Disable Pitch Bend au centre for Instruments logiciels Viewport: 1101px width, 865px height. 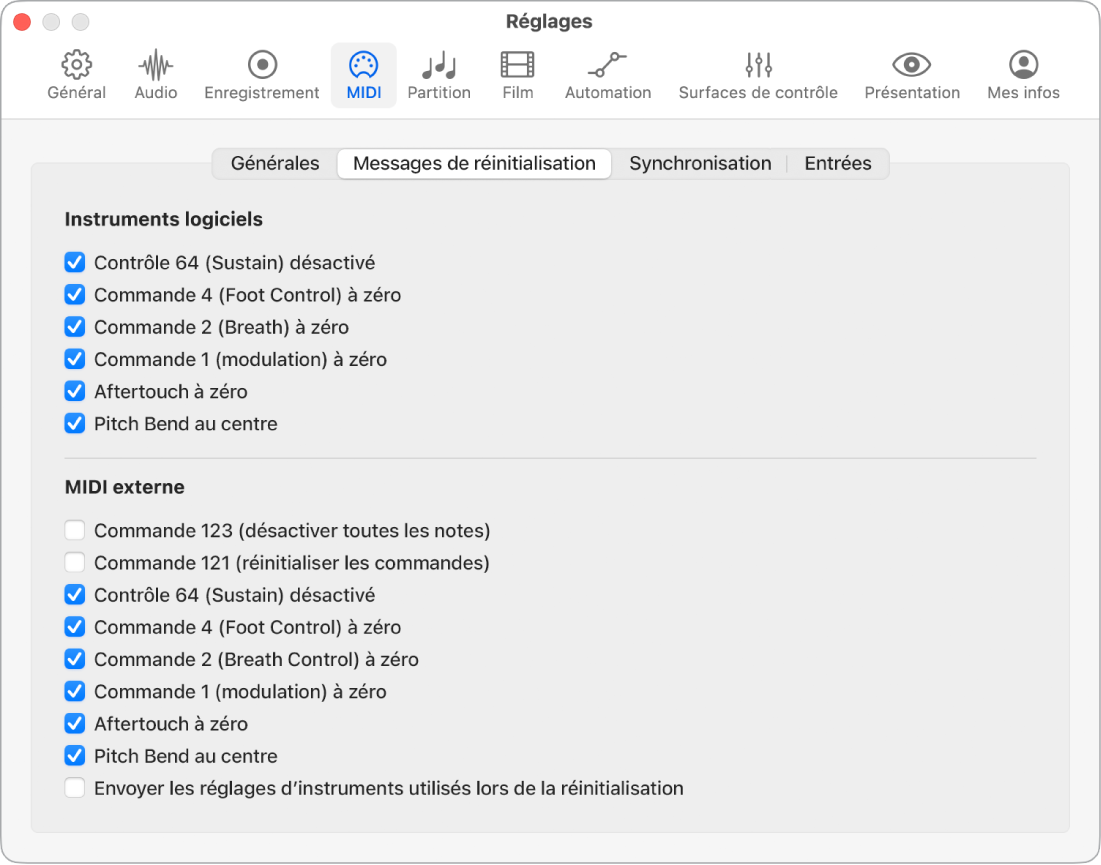(74, 423)
